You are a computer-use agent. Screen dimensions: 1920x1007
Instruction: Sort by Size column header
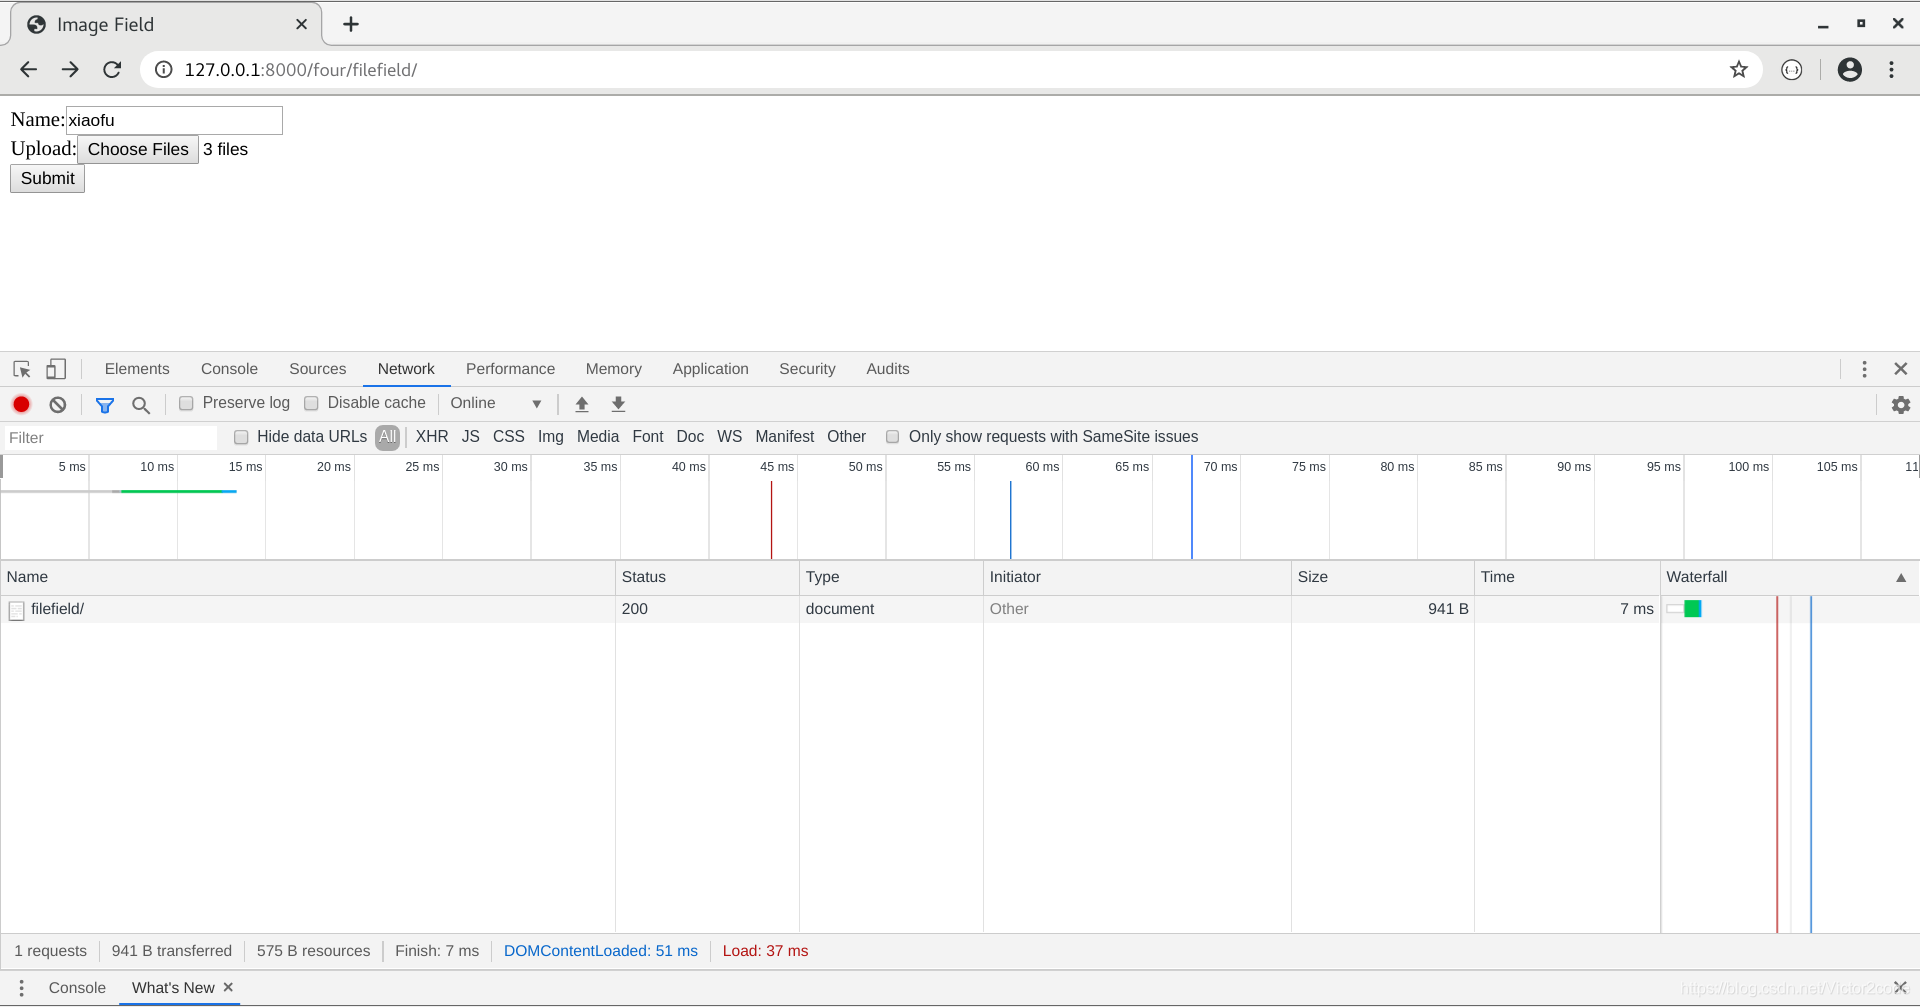pyautogui.click(x=1383, y=577)
